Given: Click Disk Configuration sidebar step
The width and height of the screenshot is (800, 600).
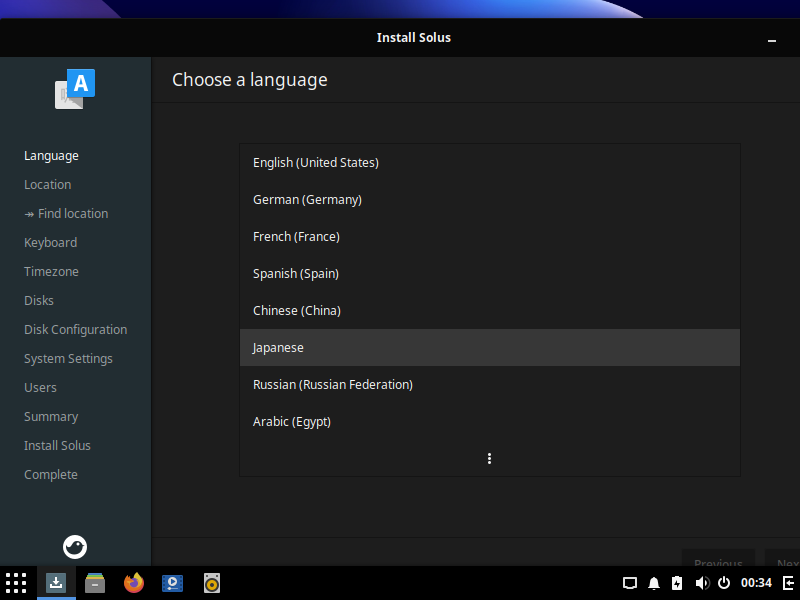Looking at the screenshot, I should point(76,330).
